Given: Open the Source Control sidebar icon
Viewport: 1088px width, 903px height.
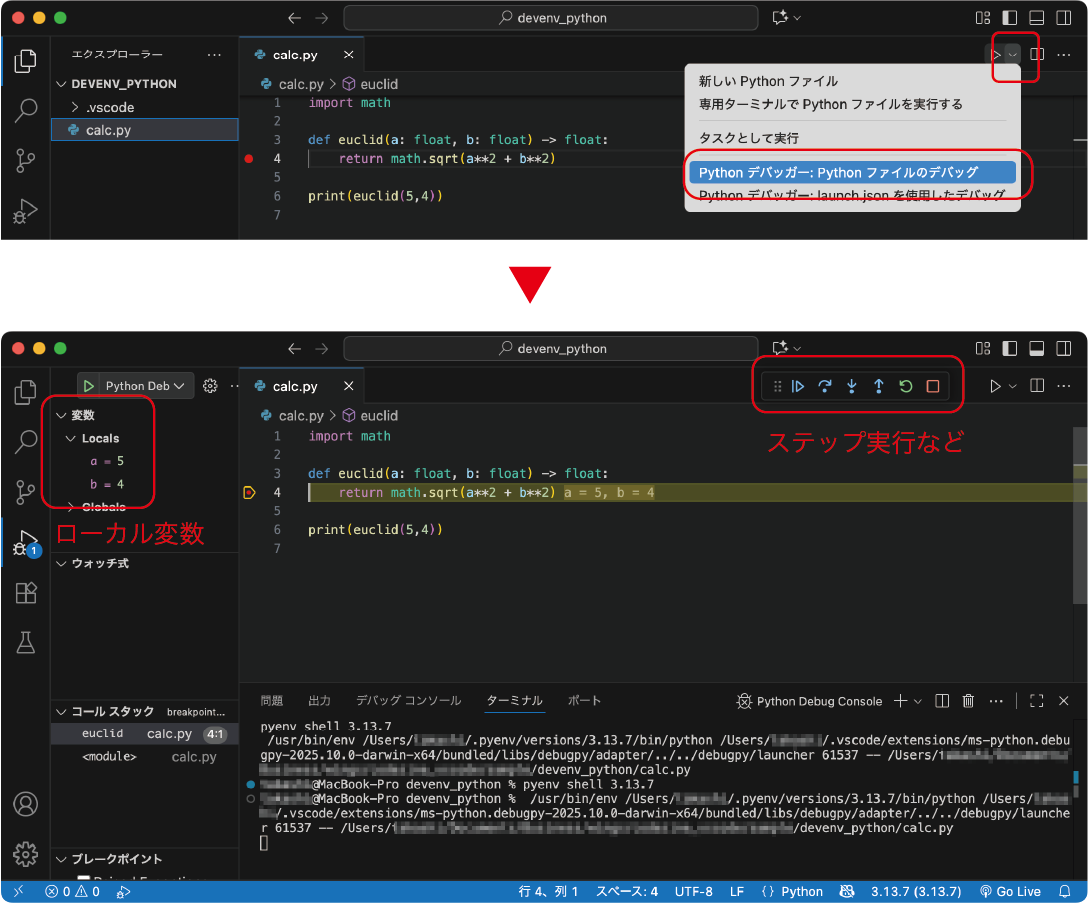Looking at the screenshot, I should (x=25, y=492).
